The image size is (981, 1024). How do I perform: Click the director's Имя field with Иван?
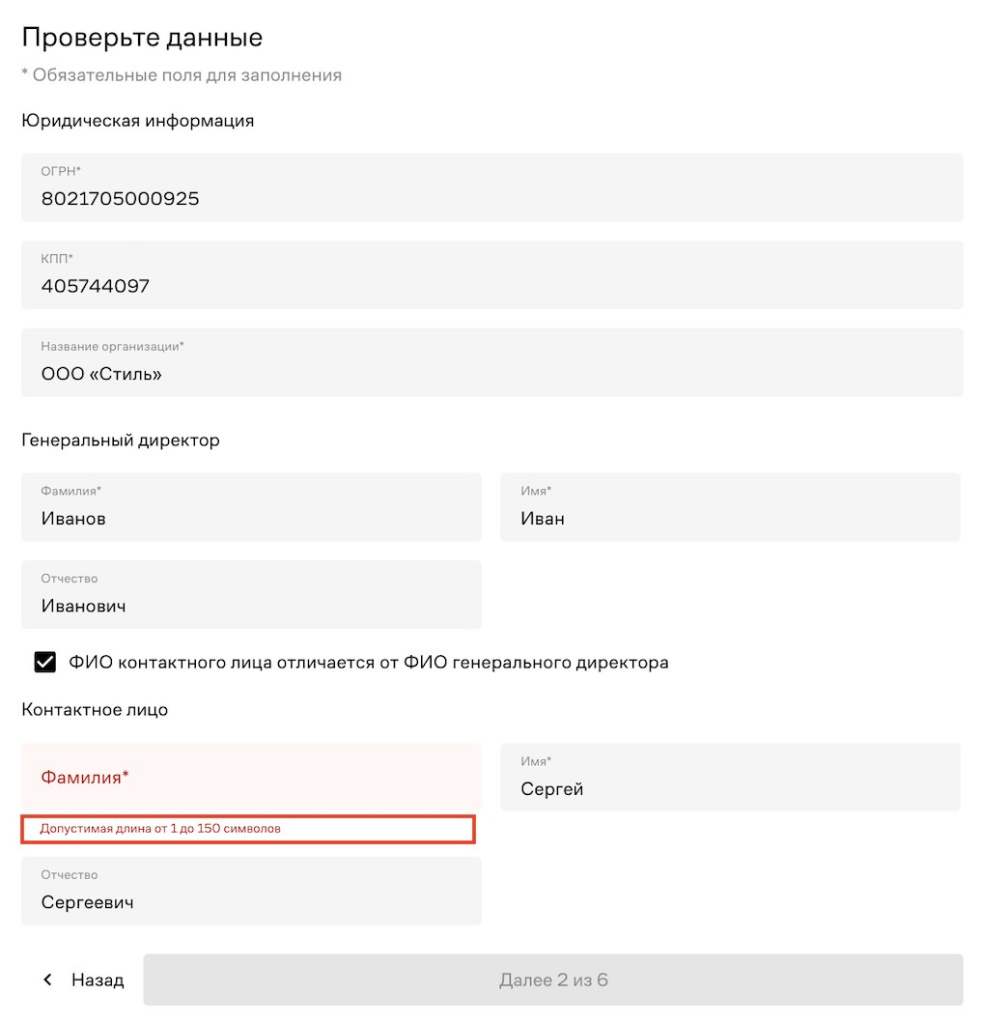729,508
